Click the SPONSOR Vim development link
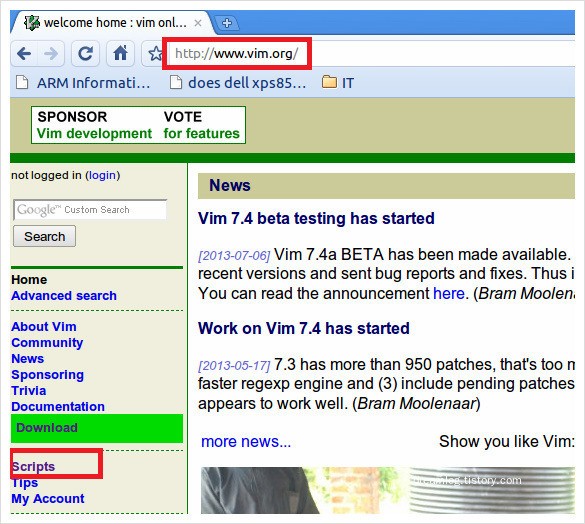 [94, 125]
